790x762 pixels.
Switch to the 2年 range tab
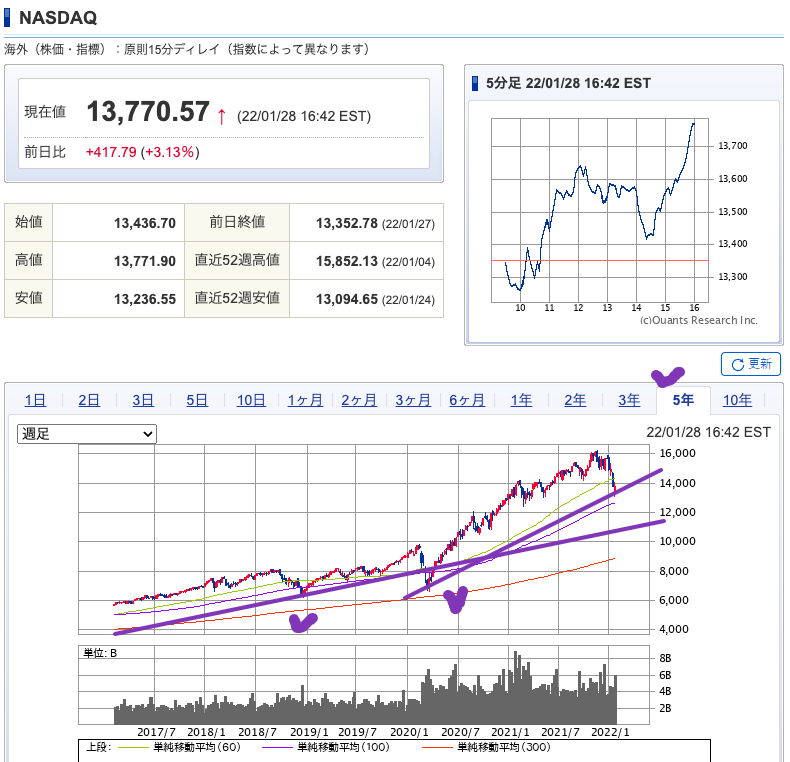575,400
